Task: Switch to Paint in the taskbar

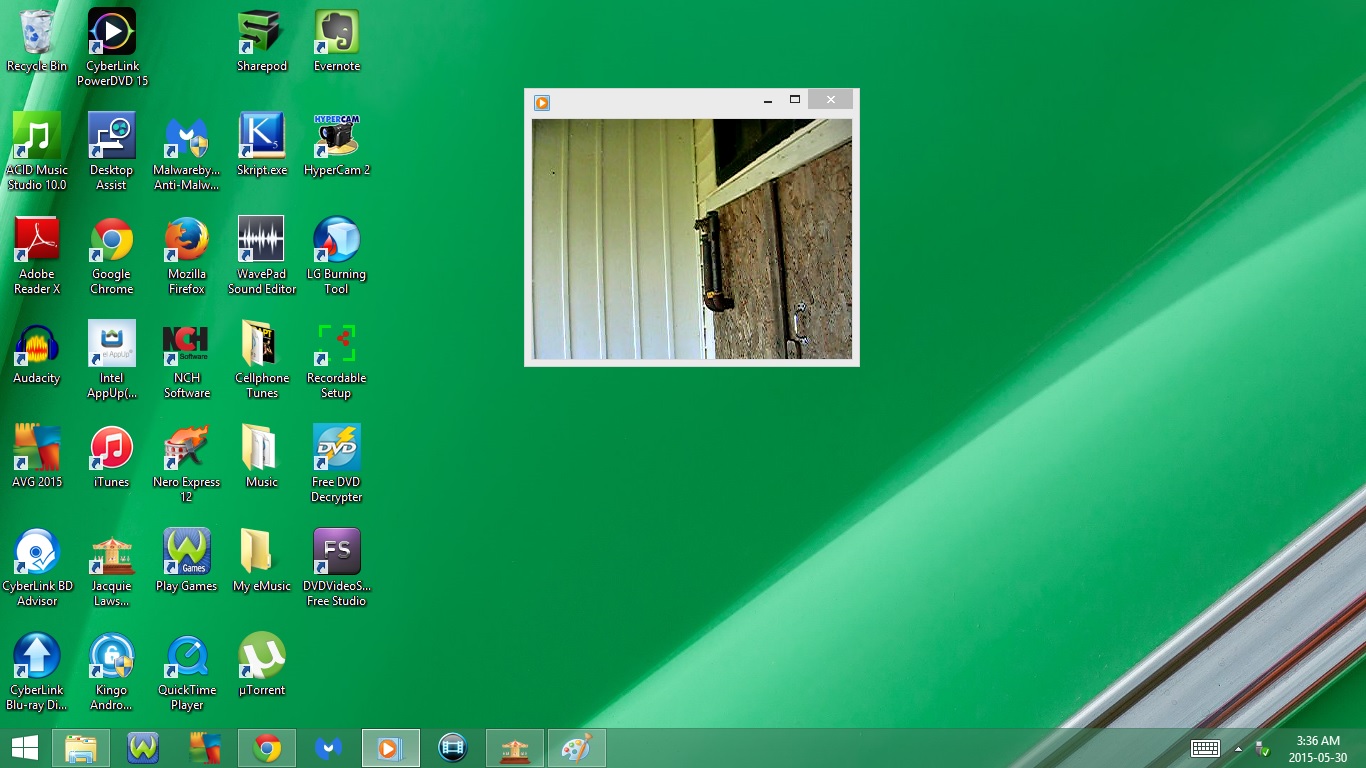Action: (x=577, y=748)
